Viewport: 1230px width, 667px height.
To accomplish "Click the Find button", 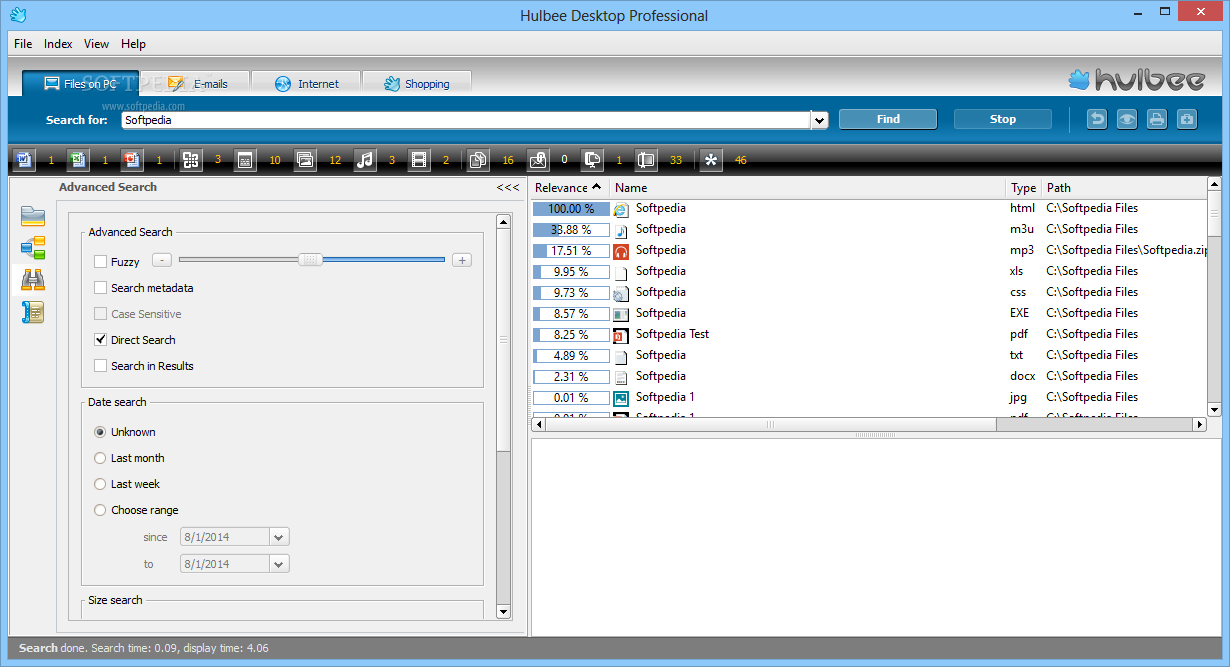I will pos(888,119).
